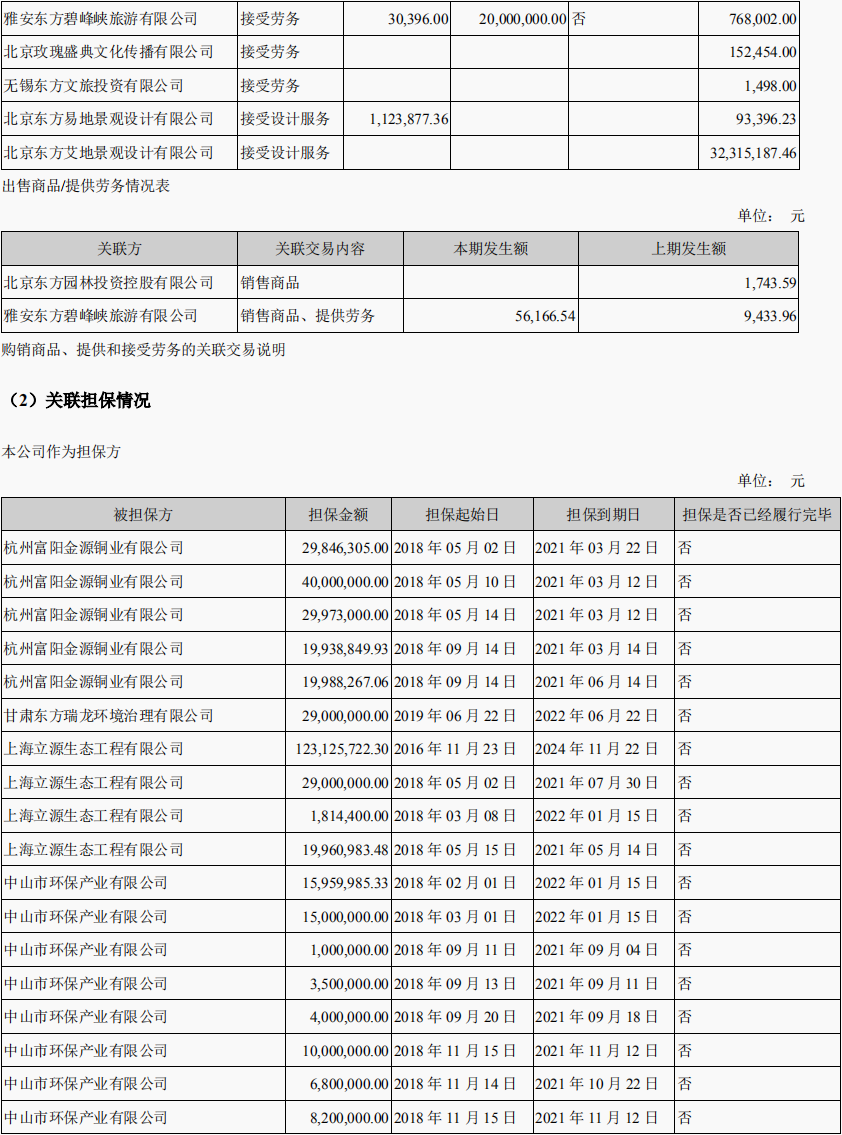Click the guarantee amount 3,500,000.00
This screenshot has width=842, height=1135.
point(349,984)
